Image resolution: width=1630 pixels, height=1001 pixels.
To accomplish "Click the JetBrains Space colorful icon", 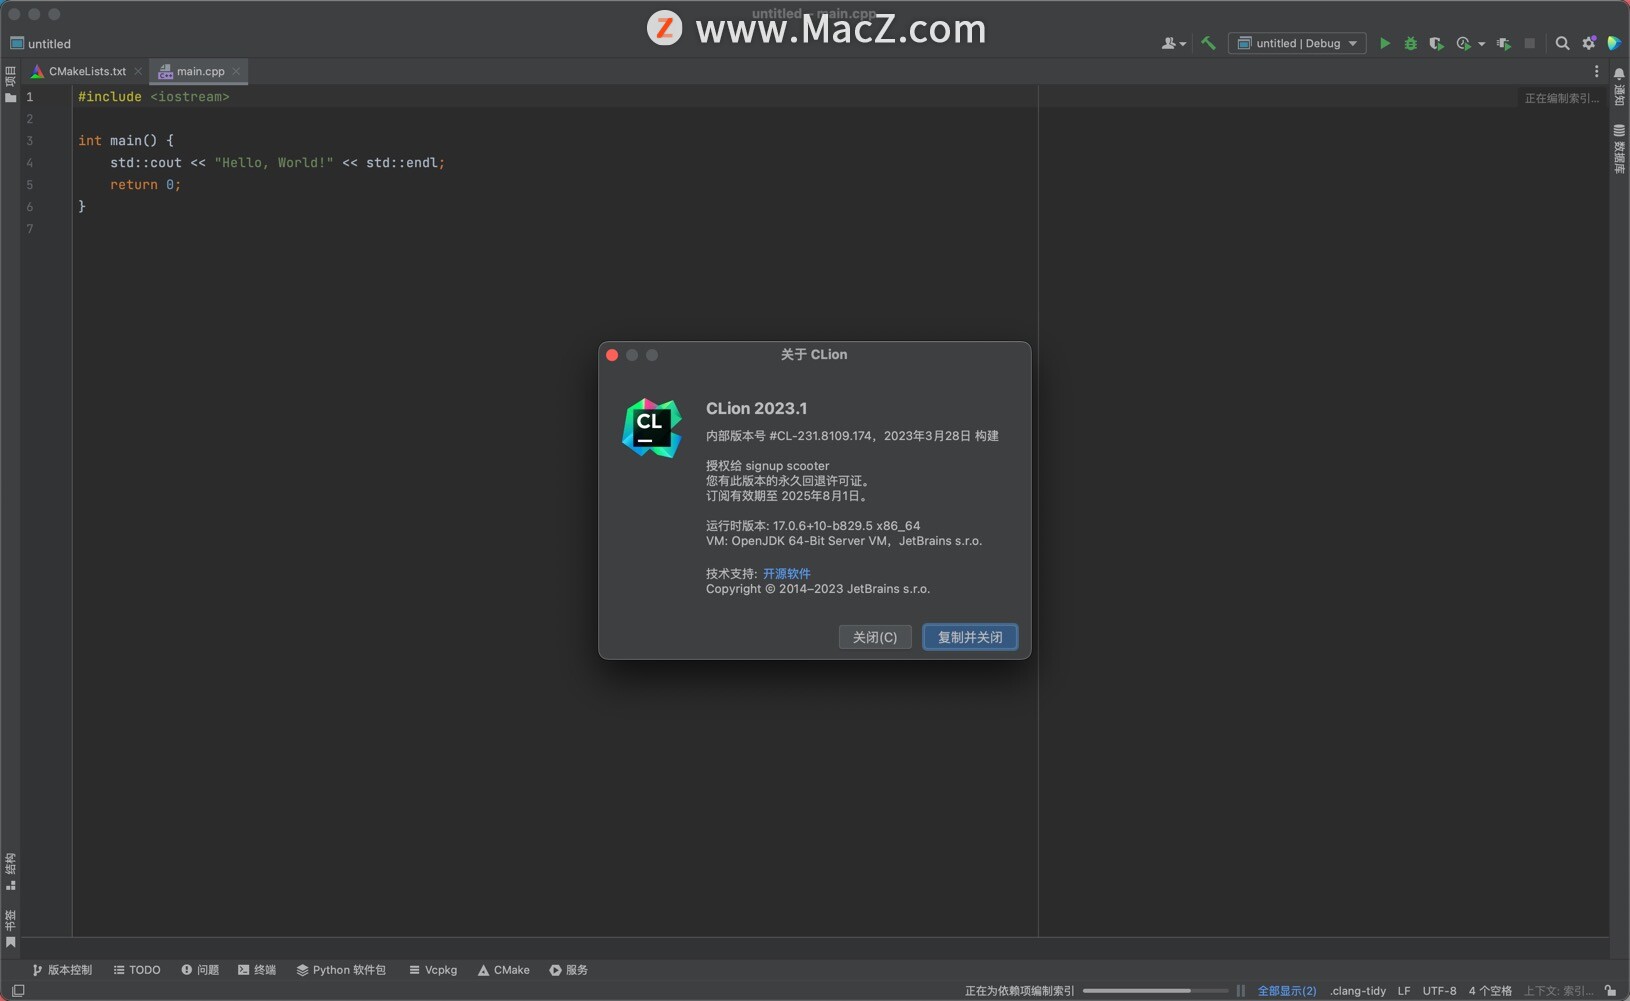I will 1614,43.
